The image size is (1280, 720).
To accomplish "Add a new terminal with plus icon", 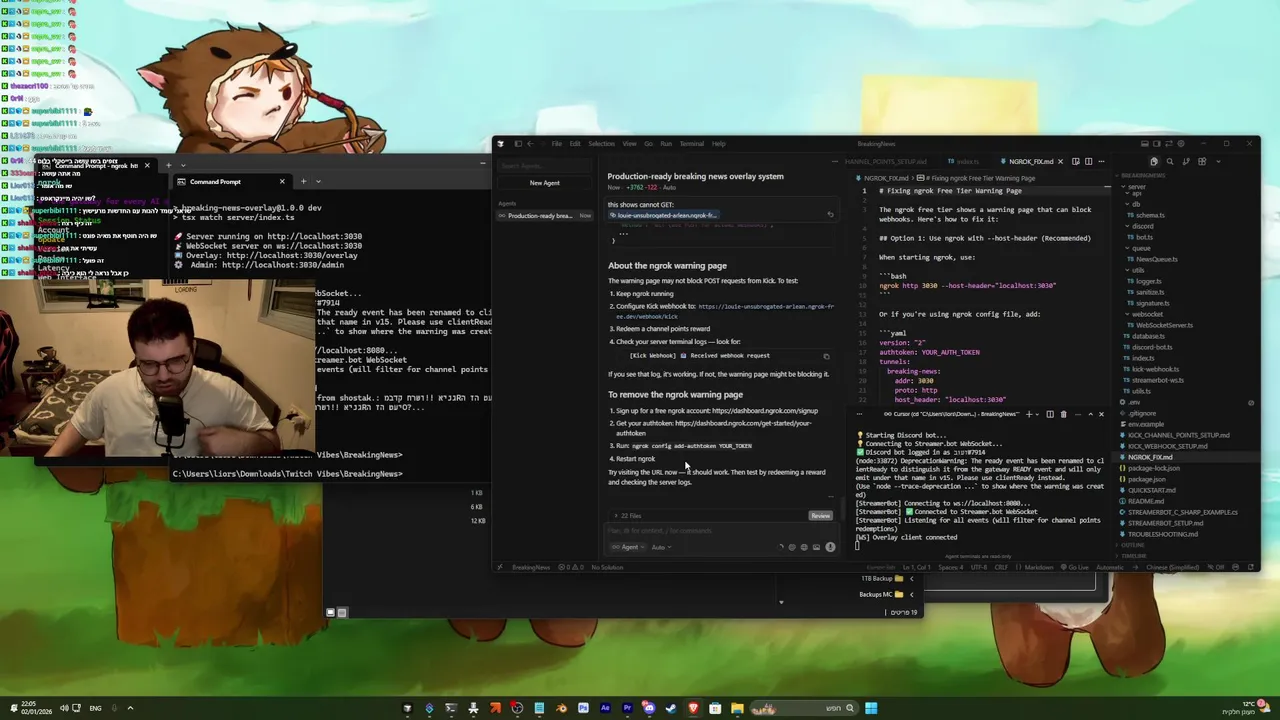I will tap(1029, 414).
